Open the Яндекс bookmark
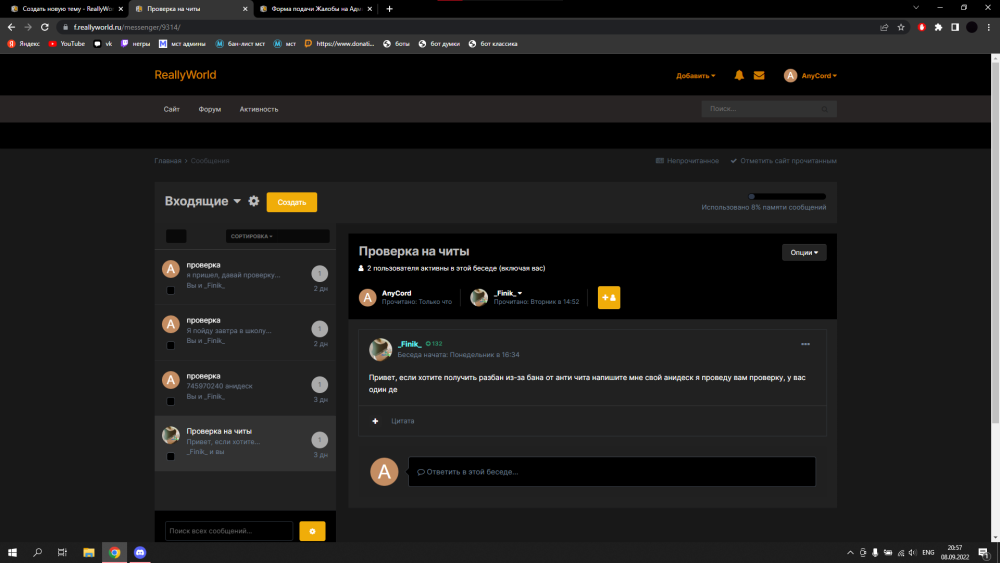The height and width of the screenshot is (563, 1000). click(x=24, y=43)
